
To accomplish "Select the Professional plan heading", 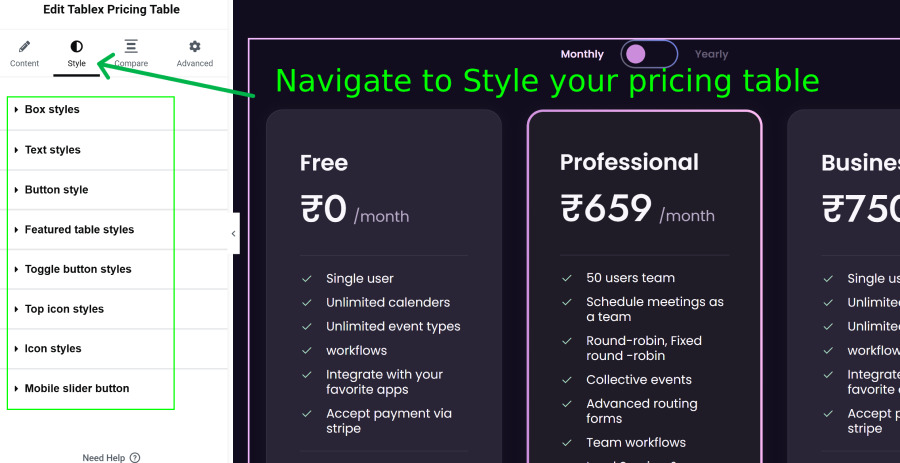I will click(x=629, y=163).
